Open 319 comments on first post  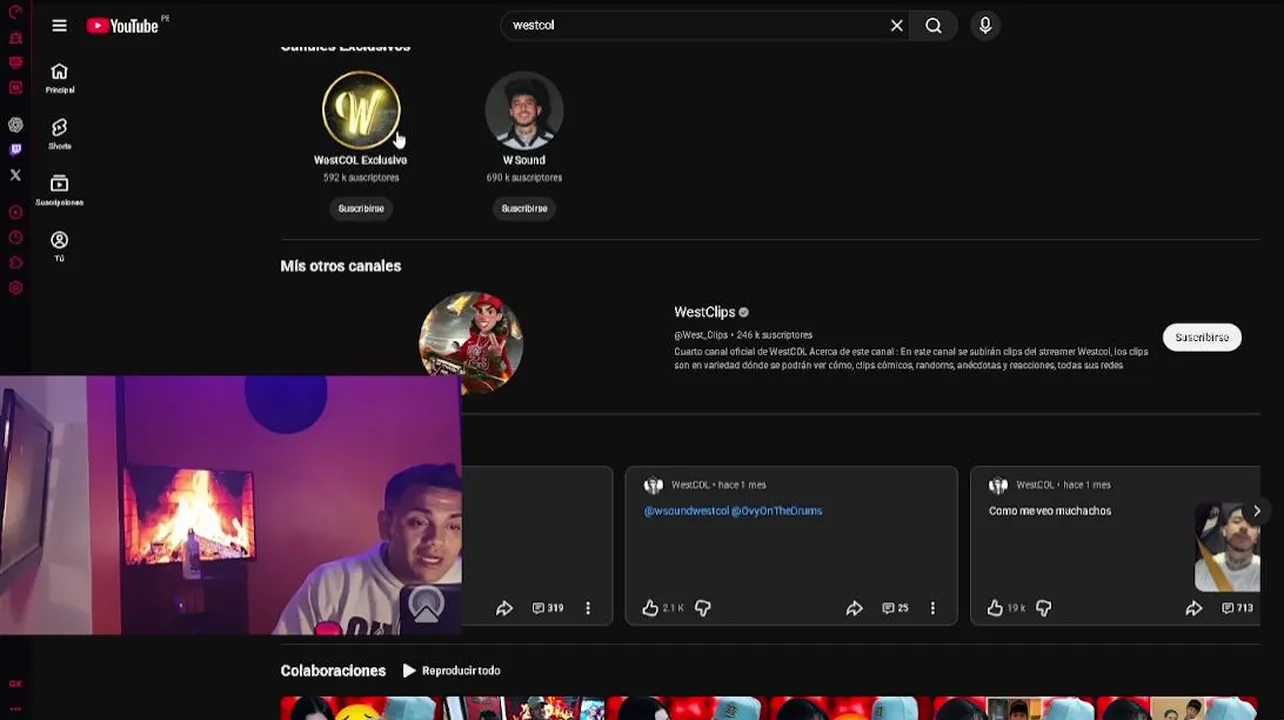[547, 608]
